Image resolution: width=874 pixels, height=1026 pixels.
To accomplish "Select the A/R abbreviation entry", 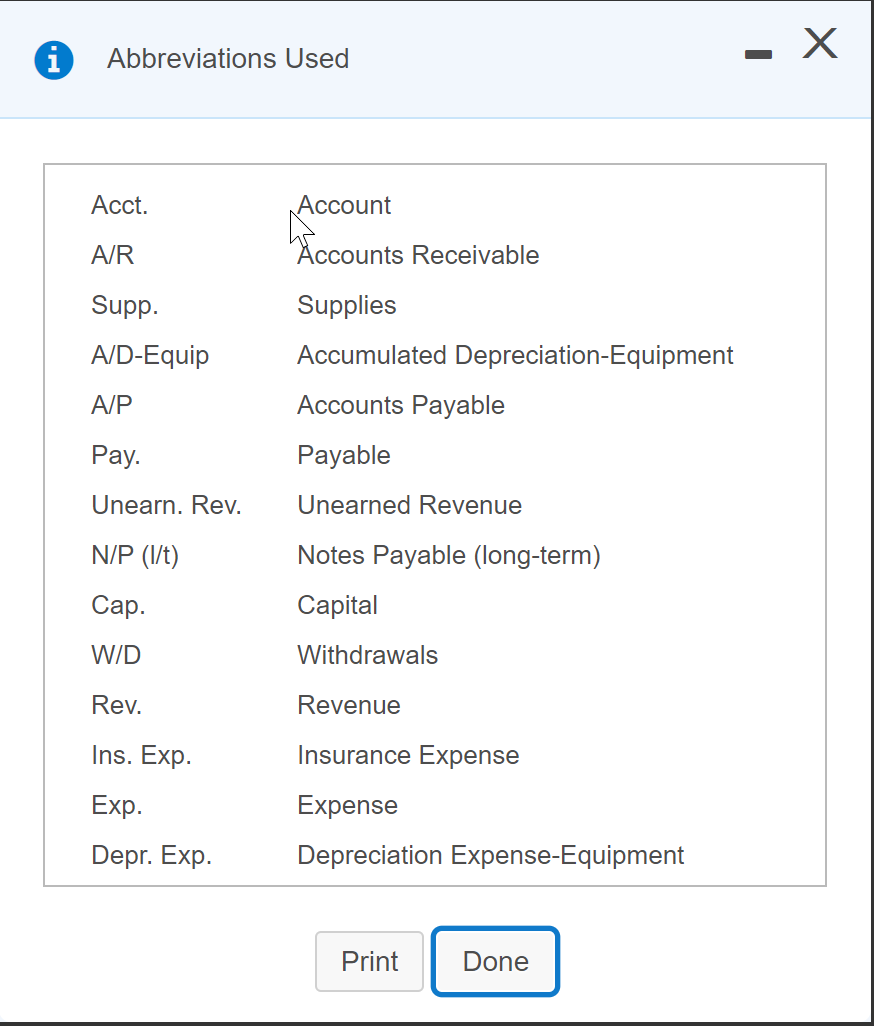I will point(110,255).
